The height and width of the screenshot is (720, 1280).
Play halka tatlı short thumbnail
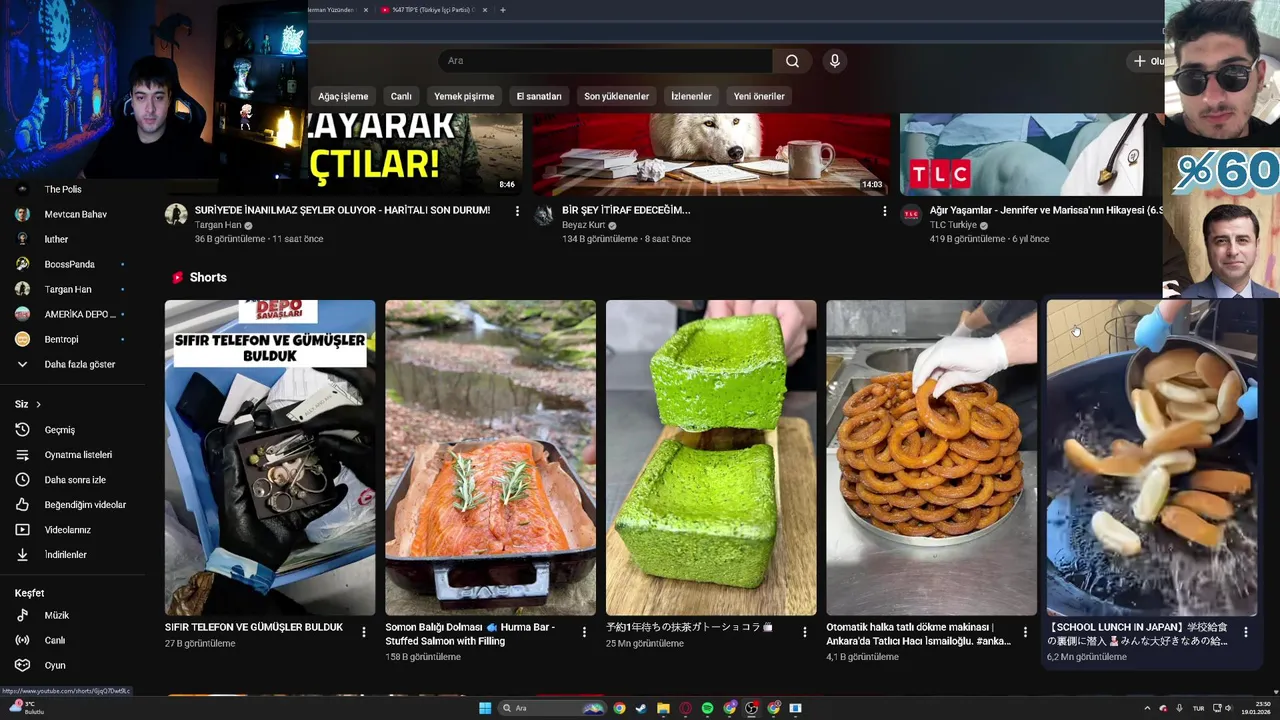931,458
